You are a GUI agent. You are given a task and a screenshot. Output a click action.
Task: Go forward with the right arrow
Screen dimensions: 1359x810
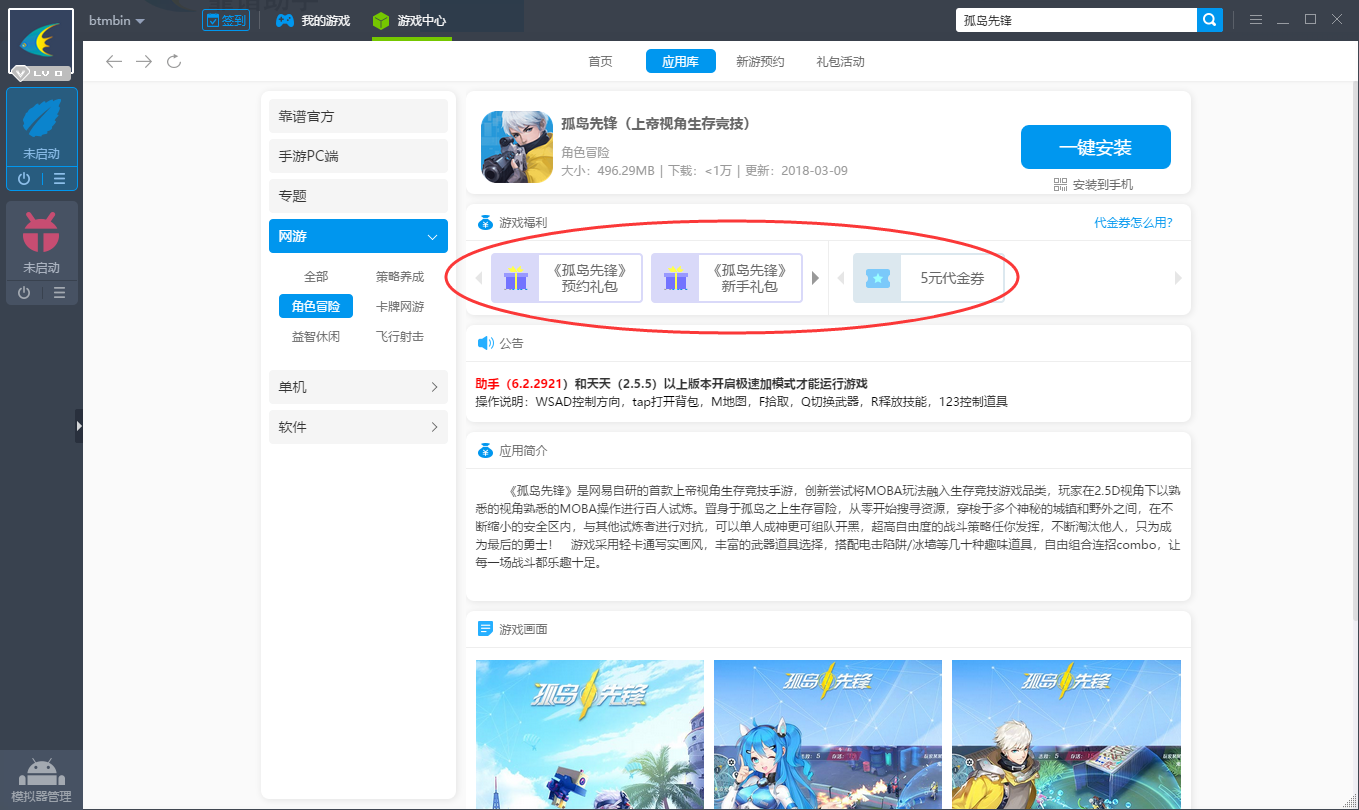(x=144, y=62)
